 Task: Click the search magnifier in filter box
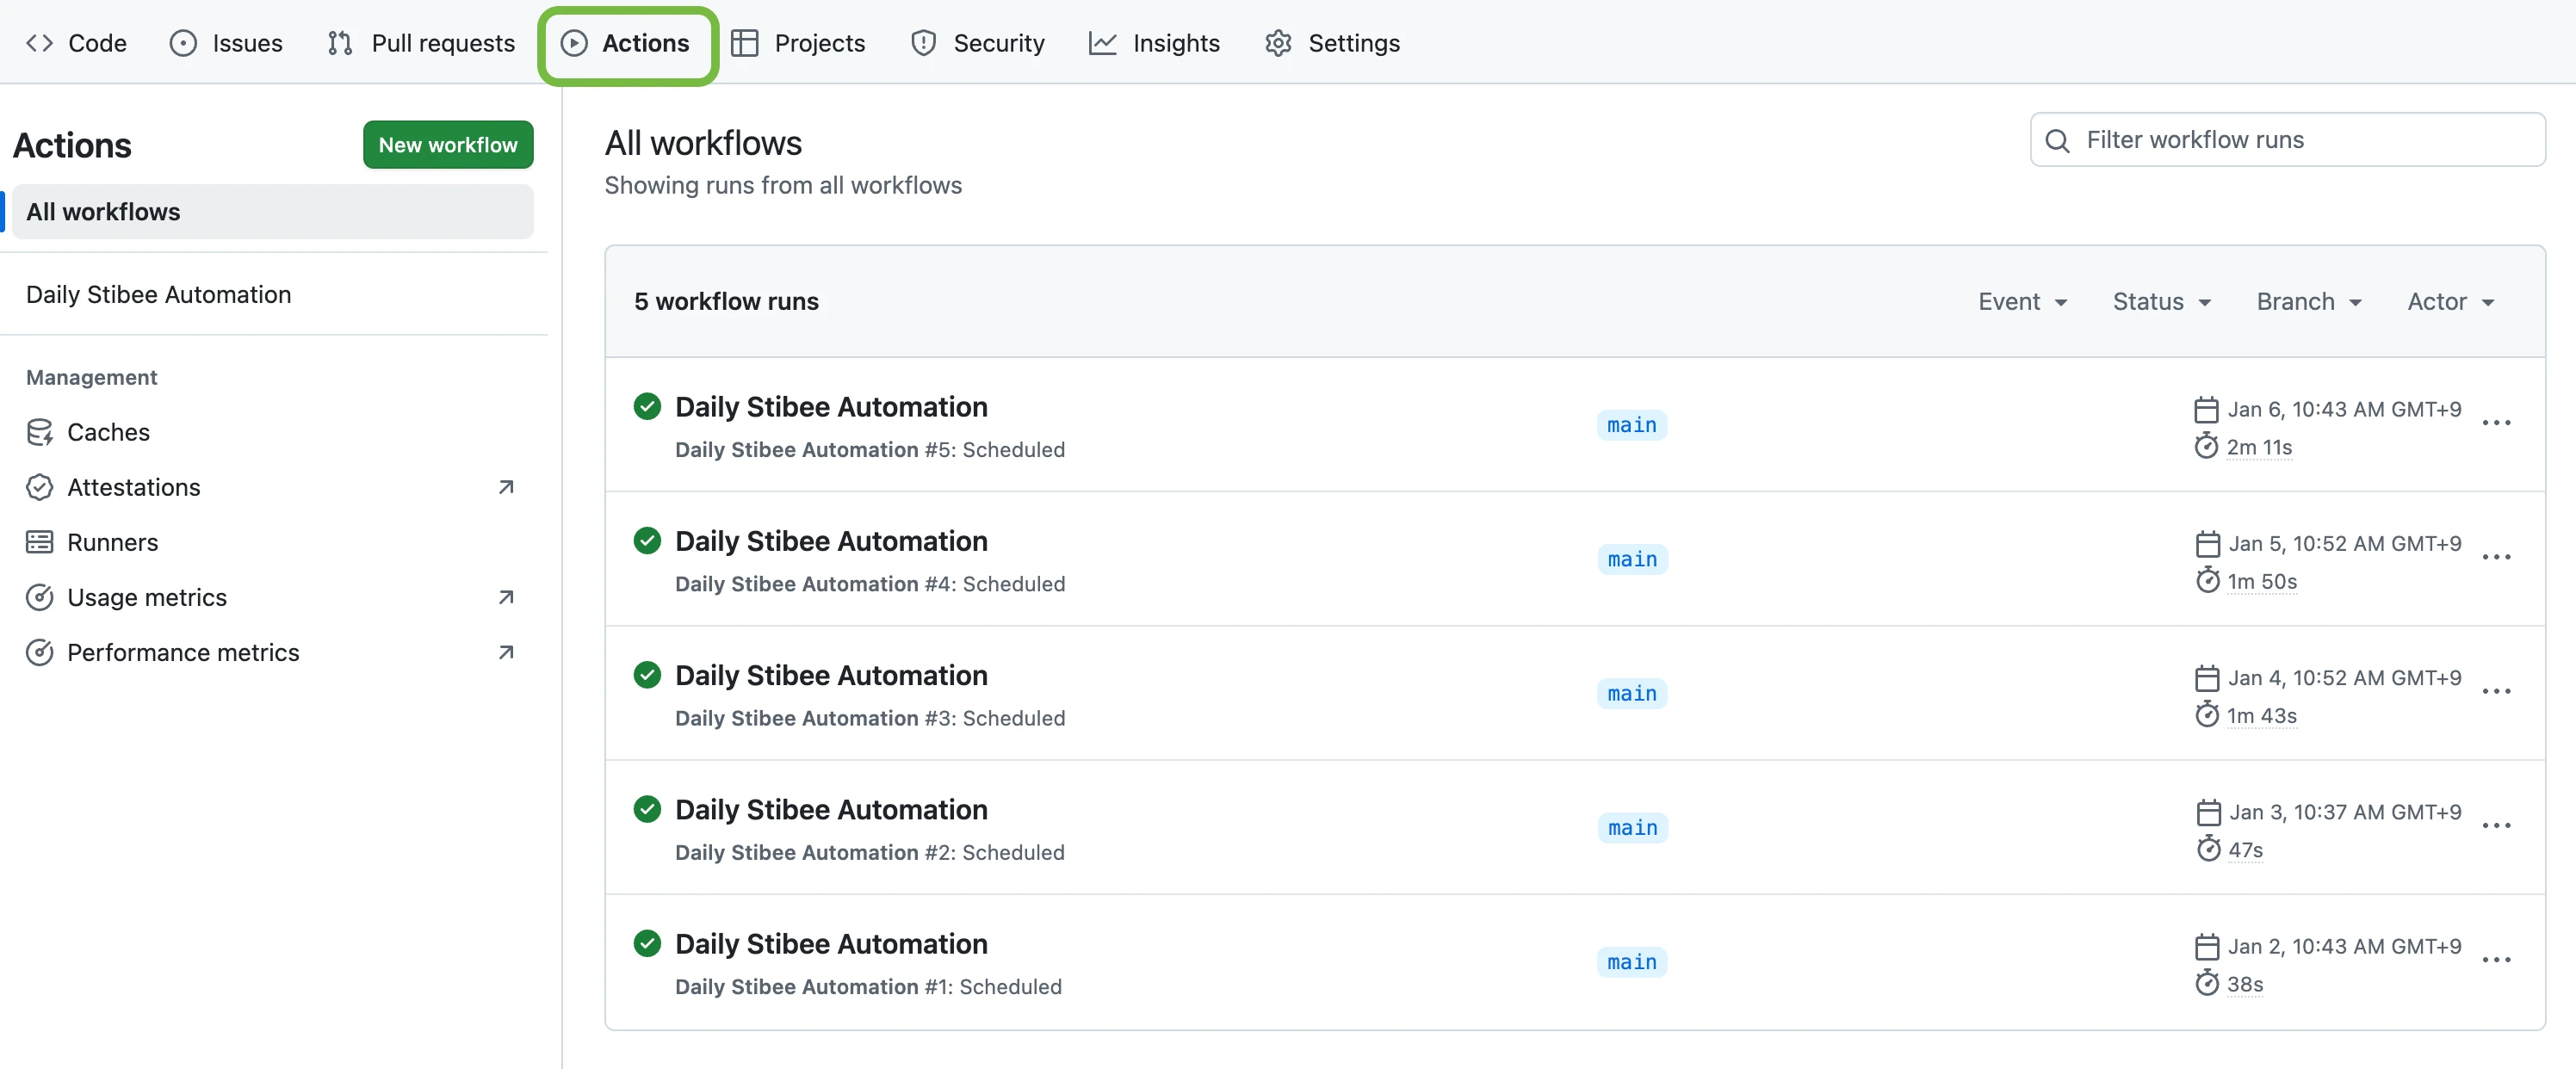click(2057, 141)
